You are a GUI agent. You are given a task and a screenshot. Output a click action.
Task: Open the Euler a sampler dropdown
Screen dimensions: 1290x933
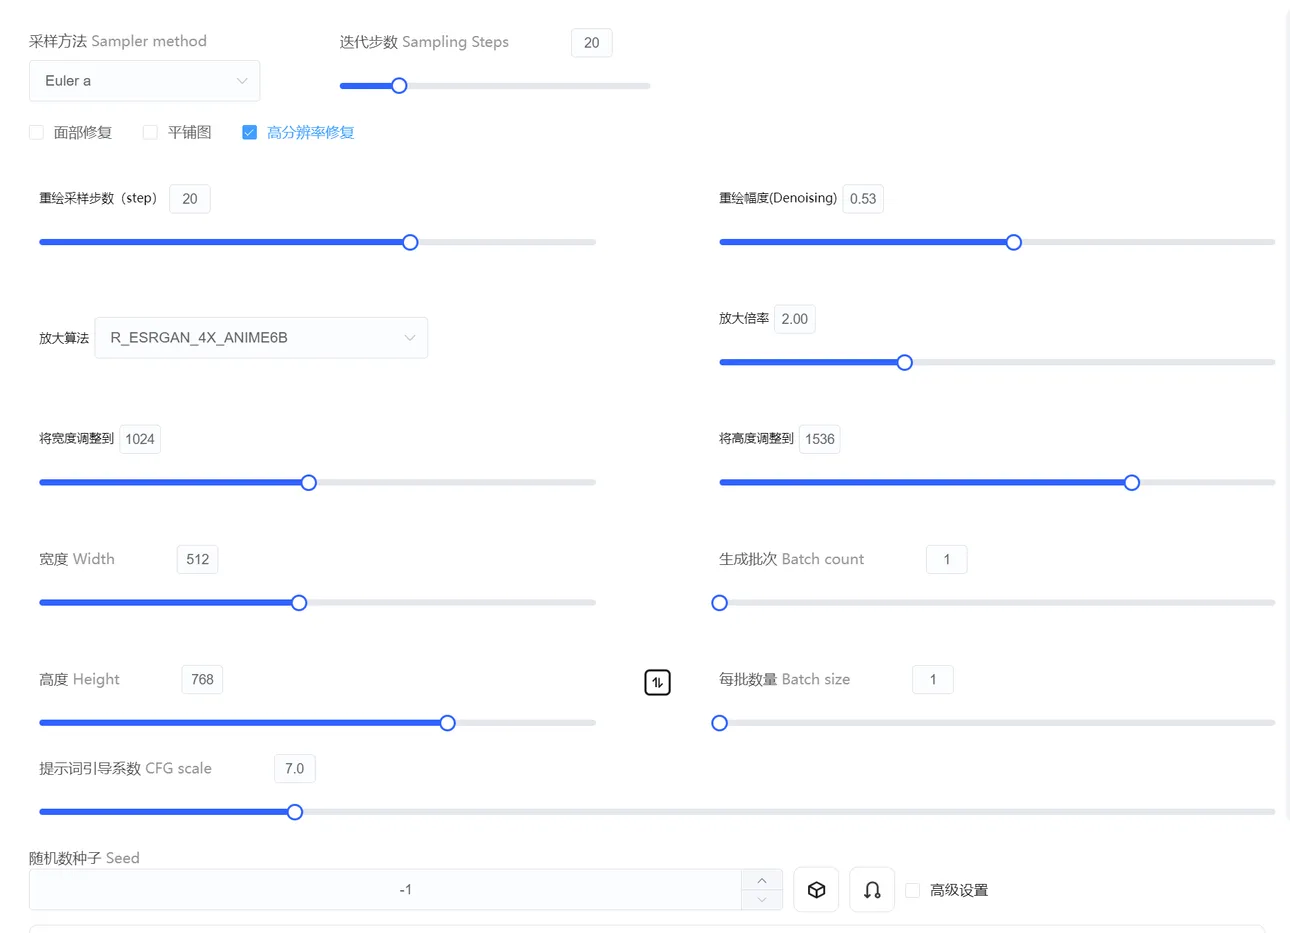[144, 81]
